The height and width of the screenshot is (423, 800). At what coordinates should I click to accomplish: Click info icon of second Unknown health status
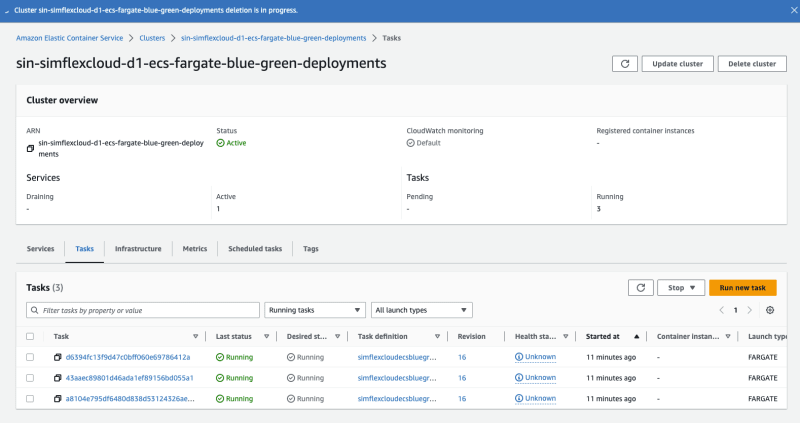pos(519,378)
